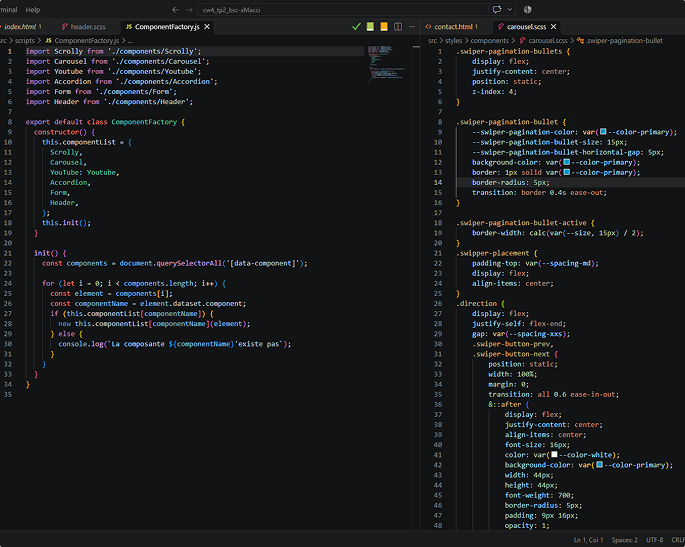Click line number 8 in ComponentFactory.js gutter

coord(10,122)
